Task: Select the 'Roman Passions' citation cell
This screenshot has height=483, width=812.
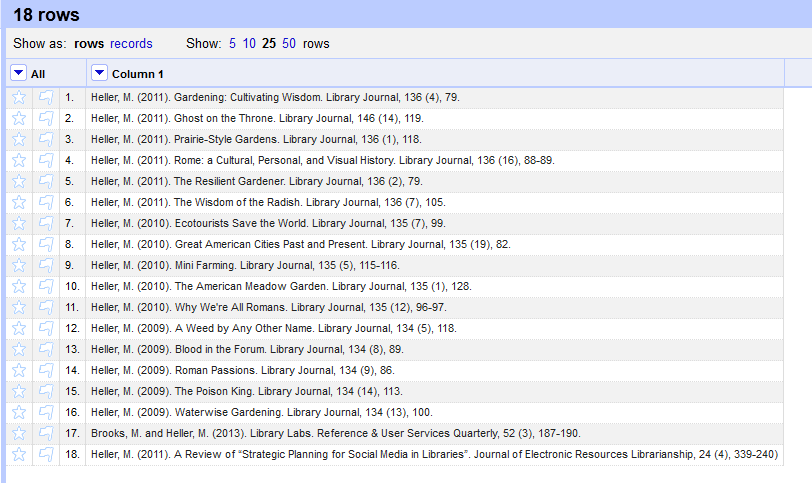Action: pos(434,371)
